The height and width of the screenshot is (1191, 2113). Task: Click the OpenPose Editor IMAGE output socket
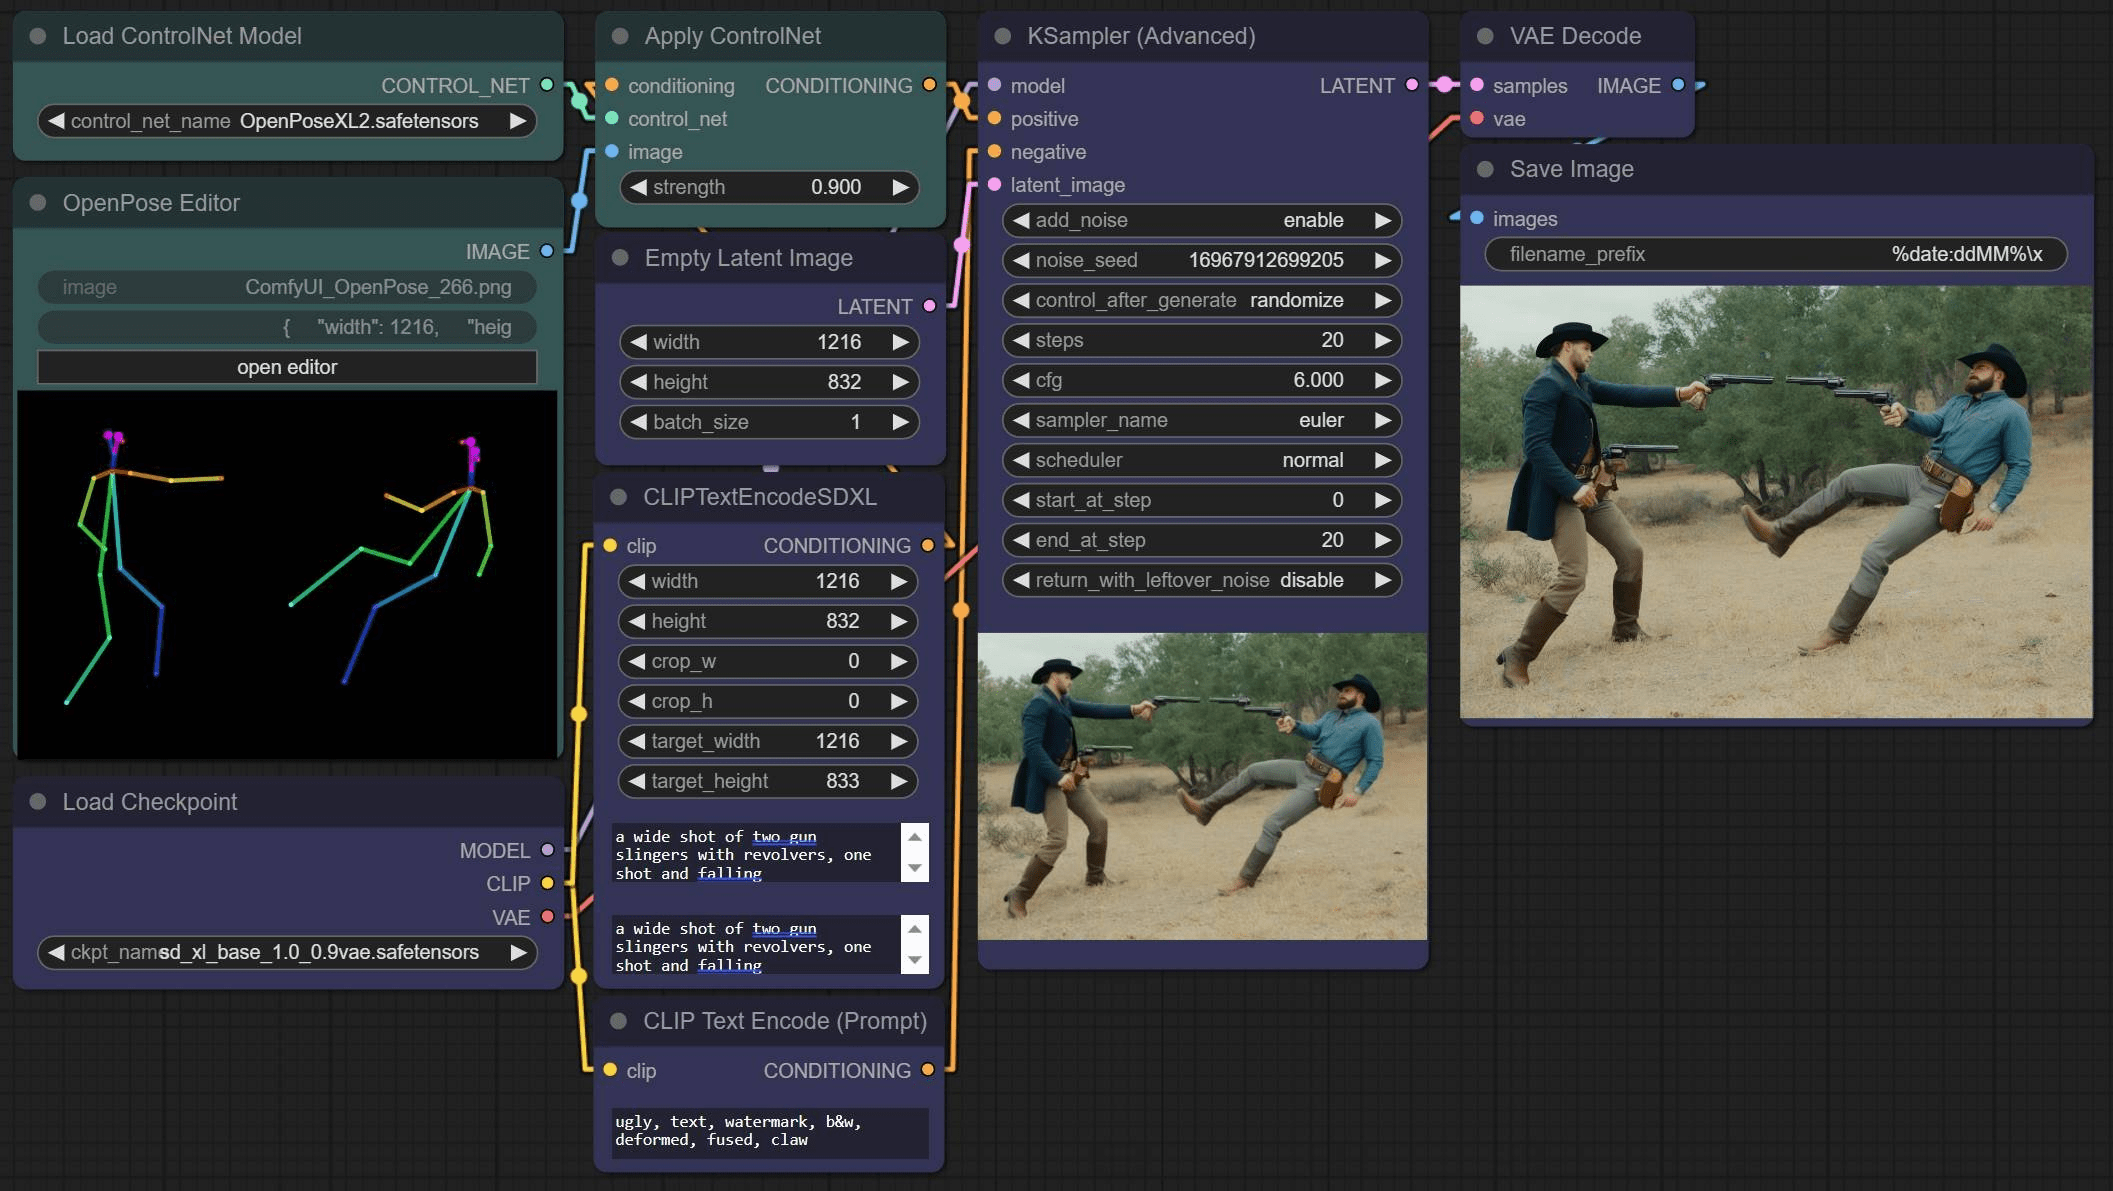tap(547, 251)
